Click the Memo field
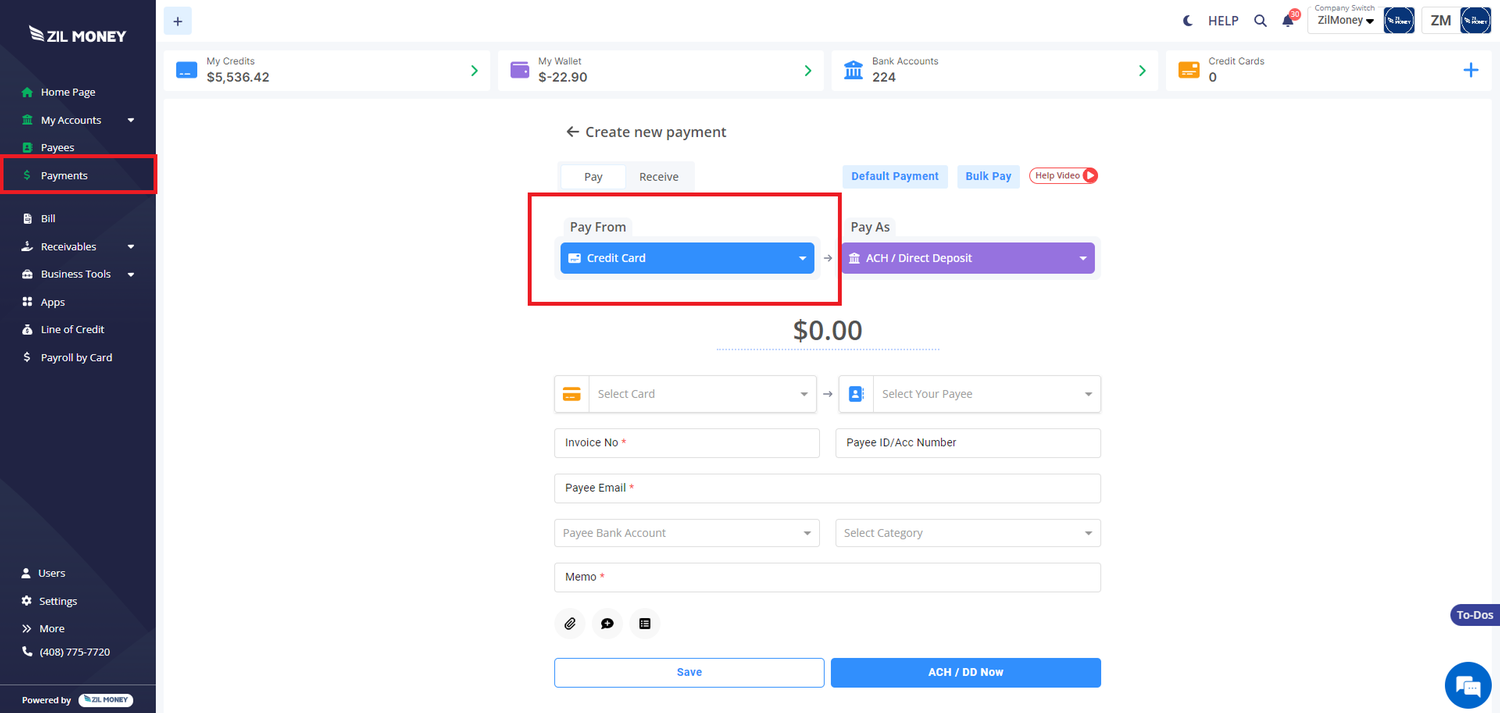The height and width of the screenshot is (713, 1500). 827,577
